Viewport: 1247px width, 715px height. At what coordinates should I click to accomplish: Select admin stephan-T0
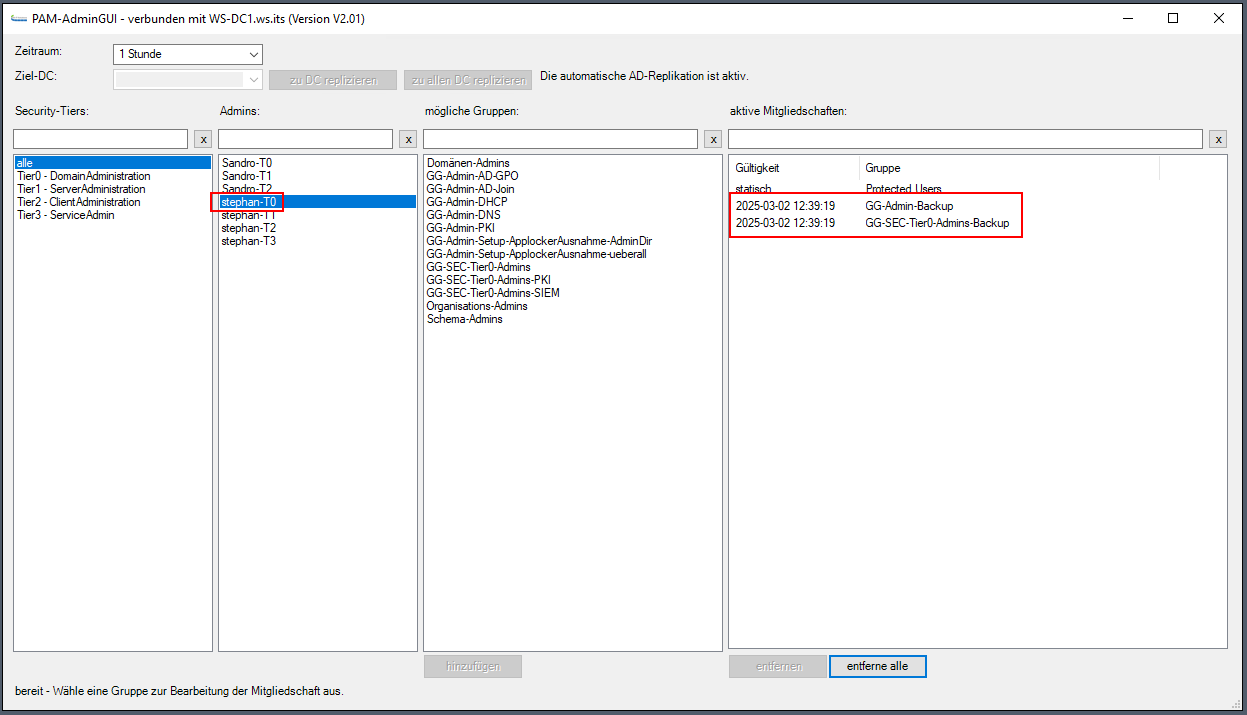318,201
